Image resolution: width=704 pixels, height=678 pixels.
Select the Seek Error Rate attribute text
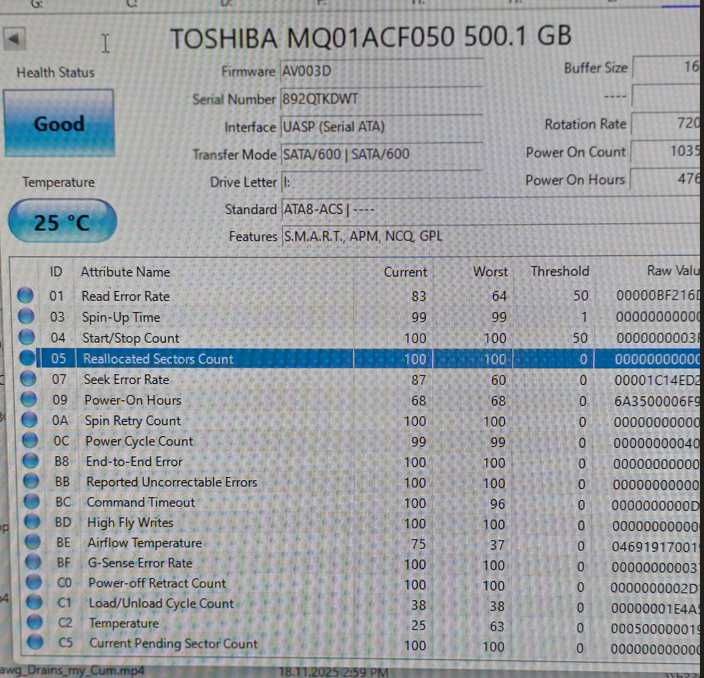(x=127, y=379)
